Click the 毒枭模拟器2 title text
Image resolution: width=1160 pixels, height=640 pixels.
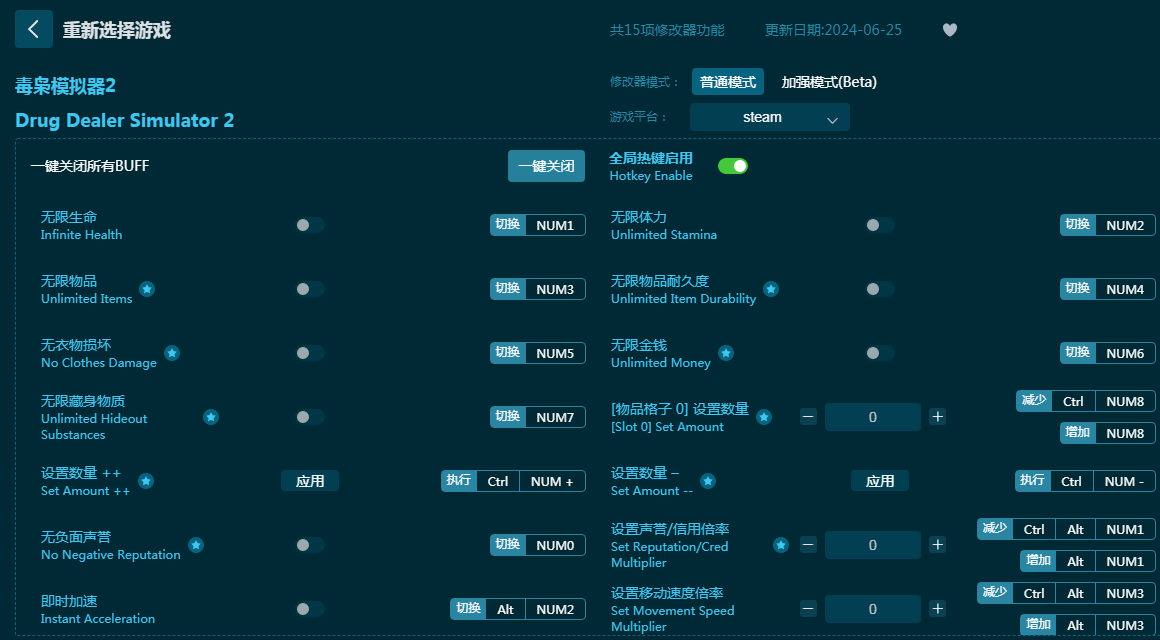click(x=65, y=87)
